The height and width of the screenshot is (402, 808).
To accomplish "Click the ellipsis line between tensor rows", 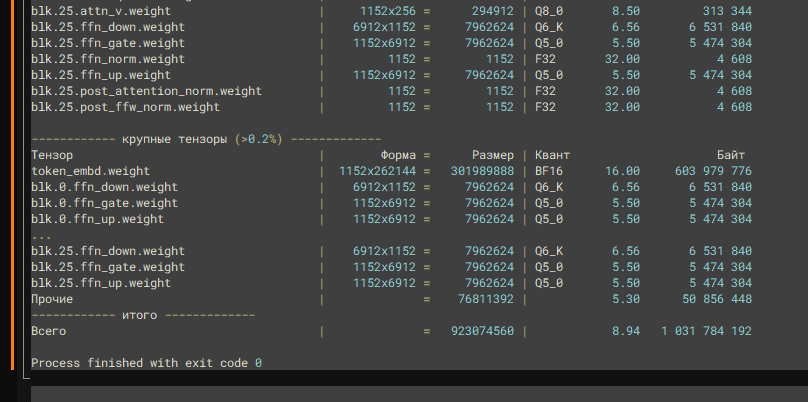I will 41,238.
